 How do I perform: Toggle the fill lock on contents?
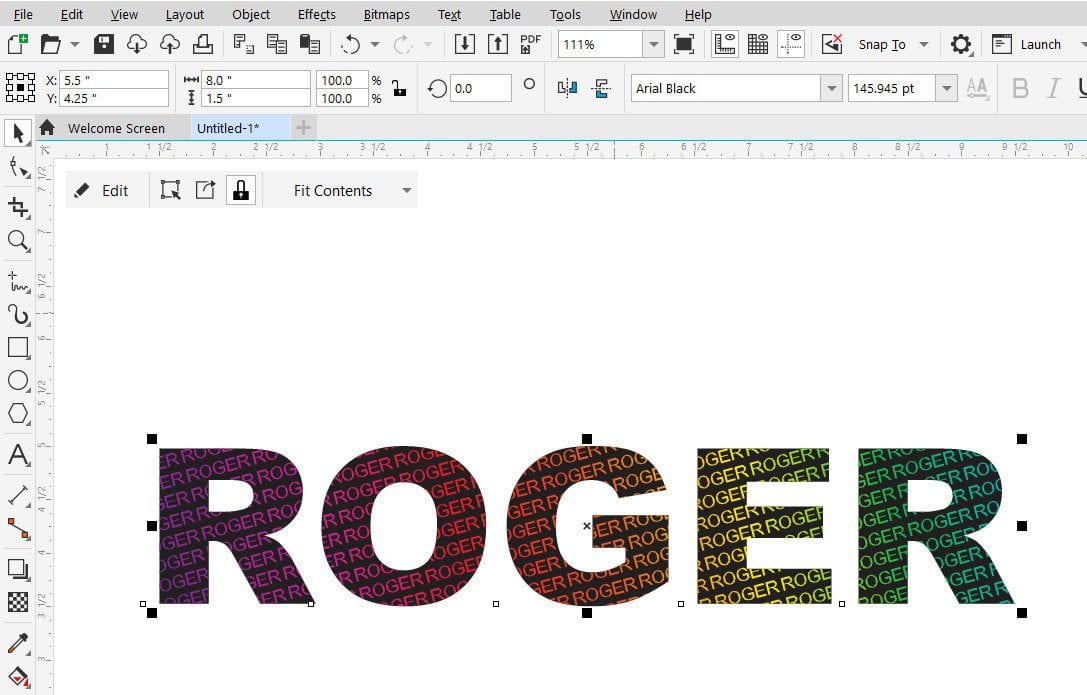coord(241,189)
